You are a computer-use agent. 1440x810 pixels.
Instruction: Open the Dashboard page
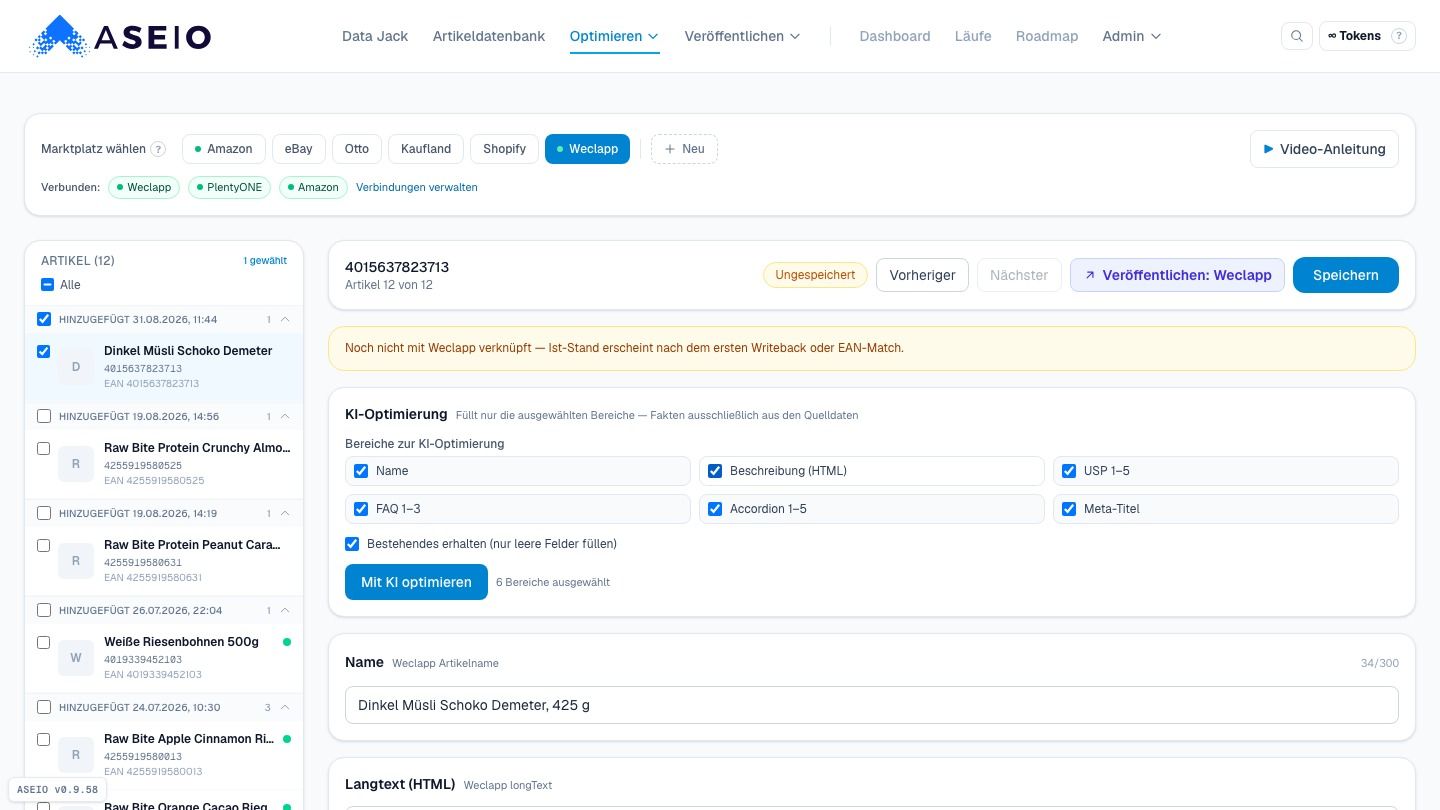[895, 36]
